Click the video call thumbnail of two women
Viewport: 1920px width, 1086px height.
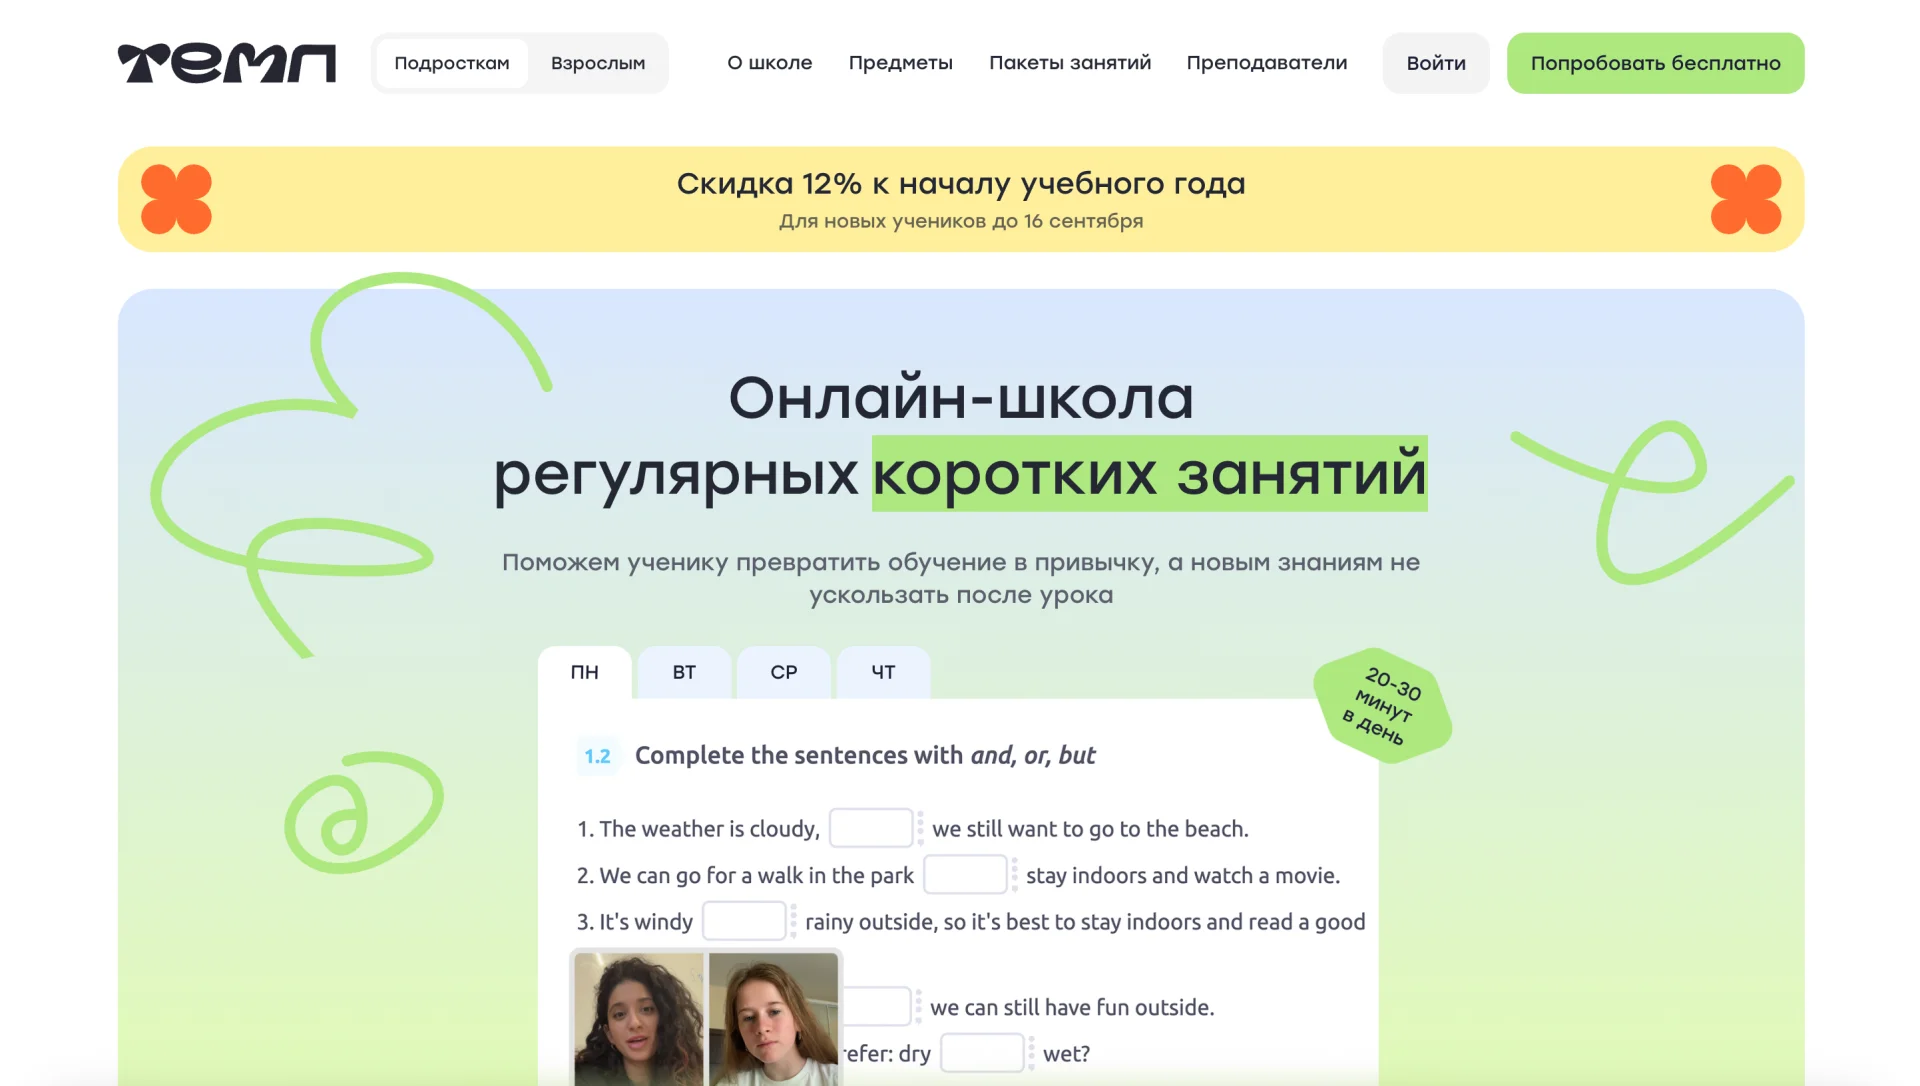click(x=706, y=1018)
